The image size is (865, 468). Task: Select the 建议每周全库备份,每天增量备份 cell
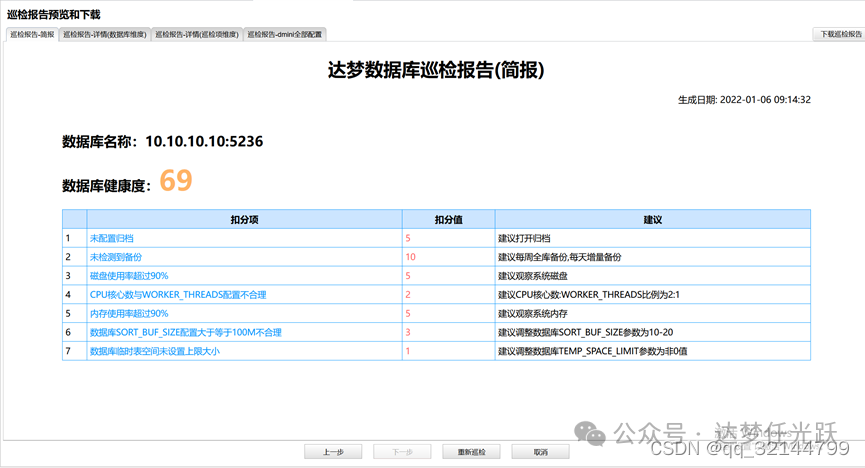pos(653,257)
